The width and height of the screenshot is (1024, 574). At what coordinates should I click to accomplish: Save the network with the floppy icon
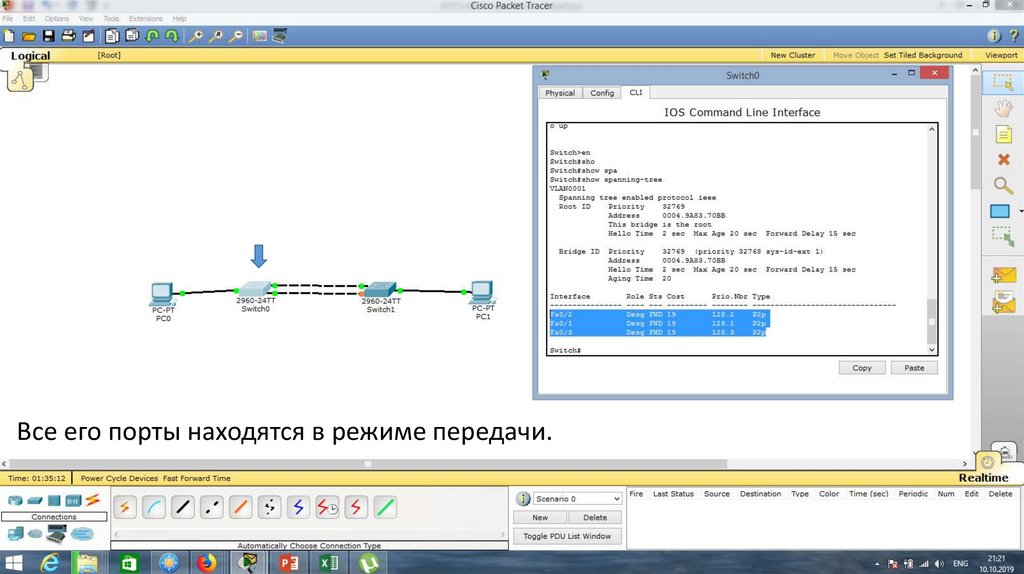(48, 36)
